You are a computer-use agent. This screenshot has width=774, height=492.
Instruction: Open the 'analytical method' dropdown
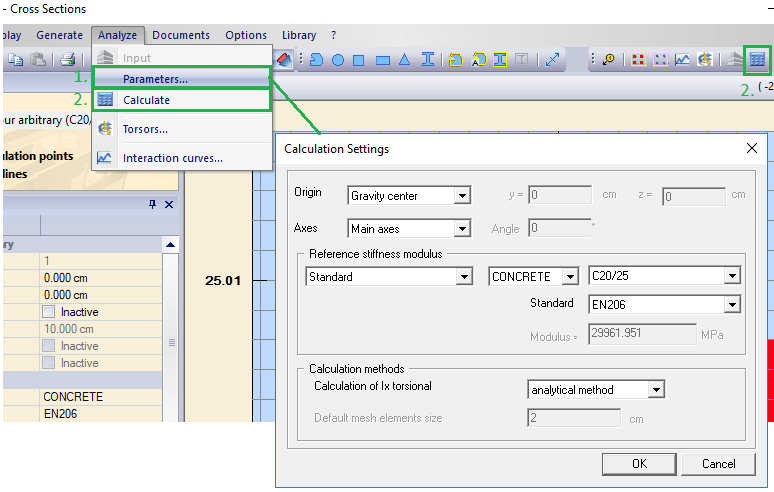[x=656, y=390]
